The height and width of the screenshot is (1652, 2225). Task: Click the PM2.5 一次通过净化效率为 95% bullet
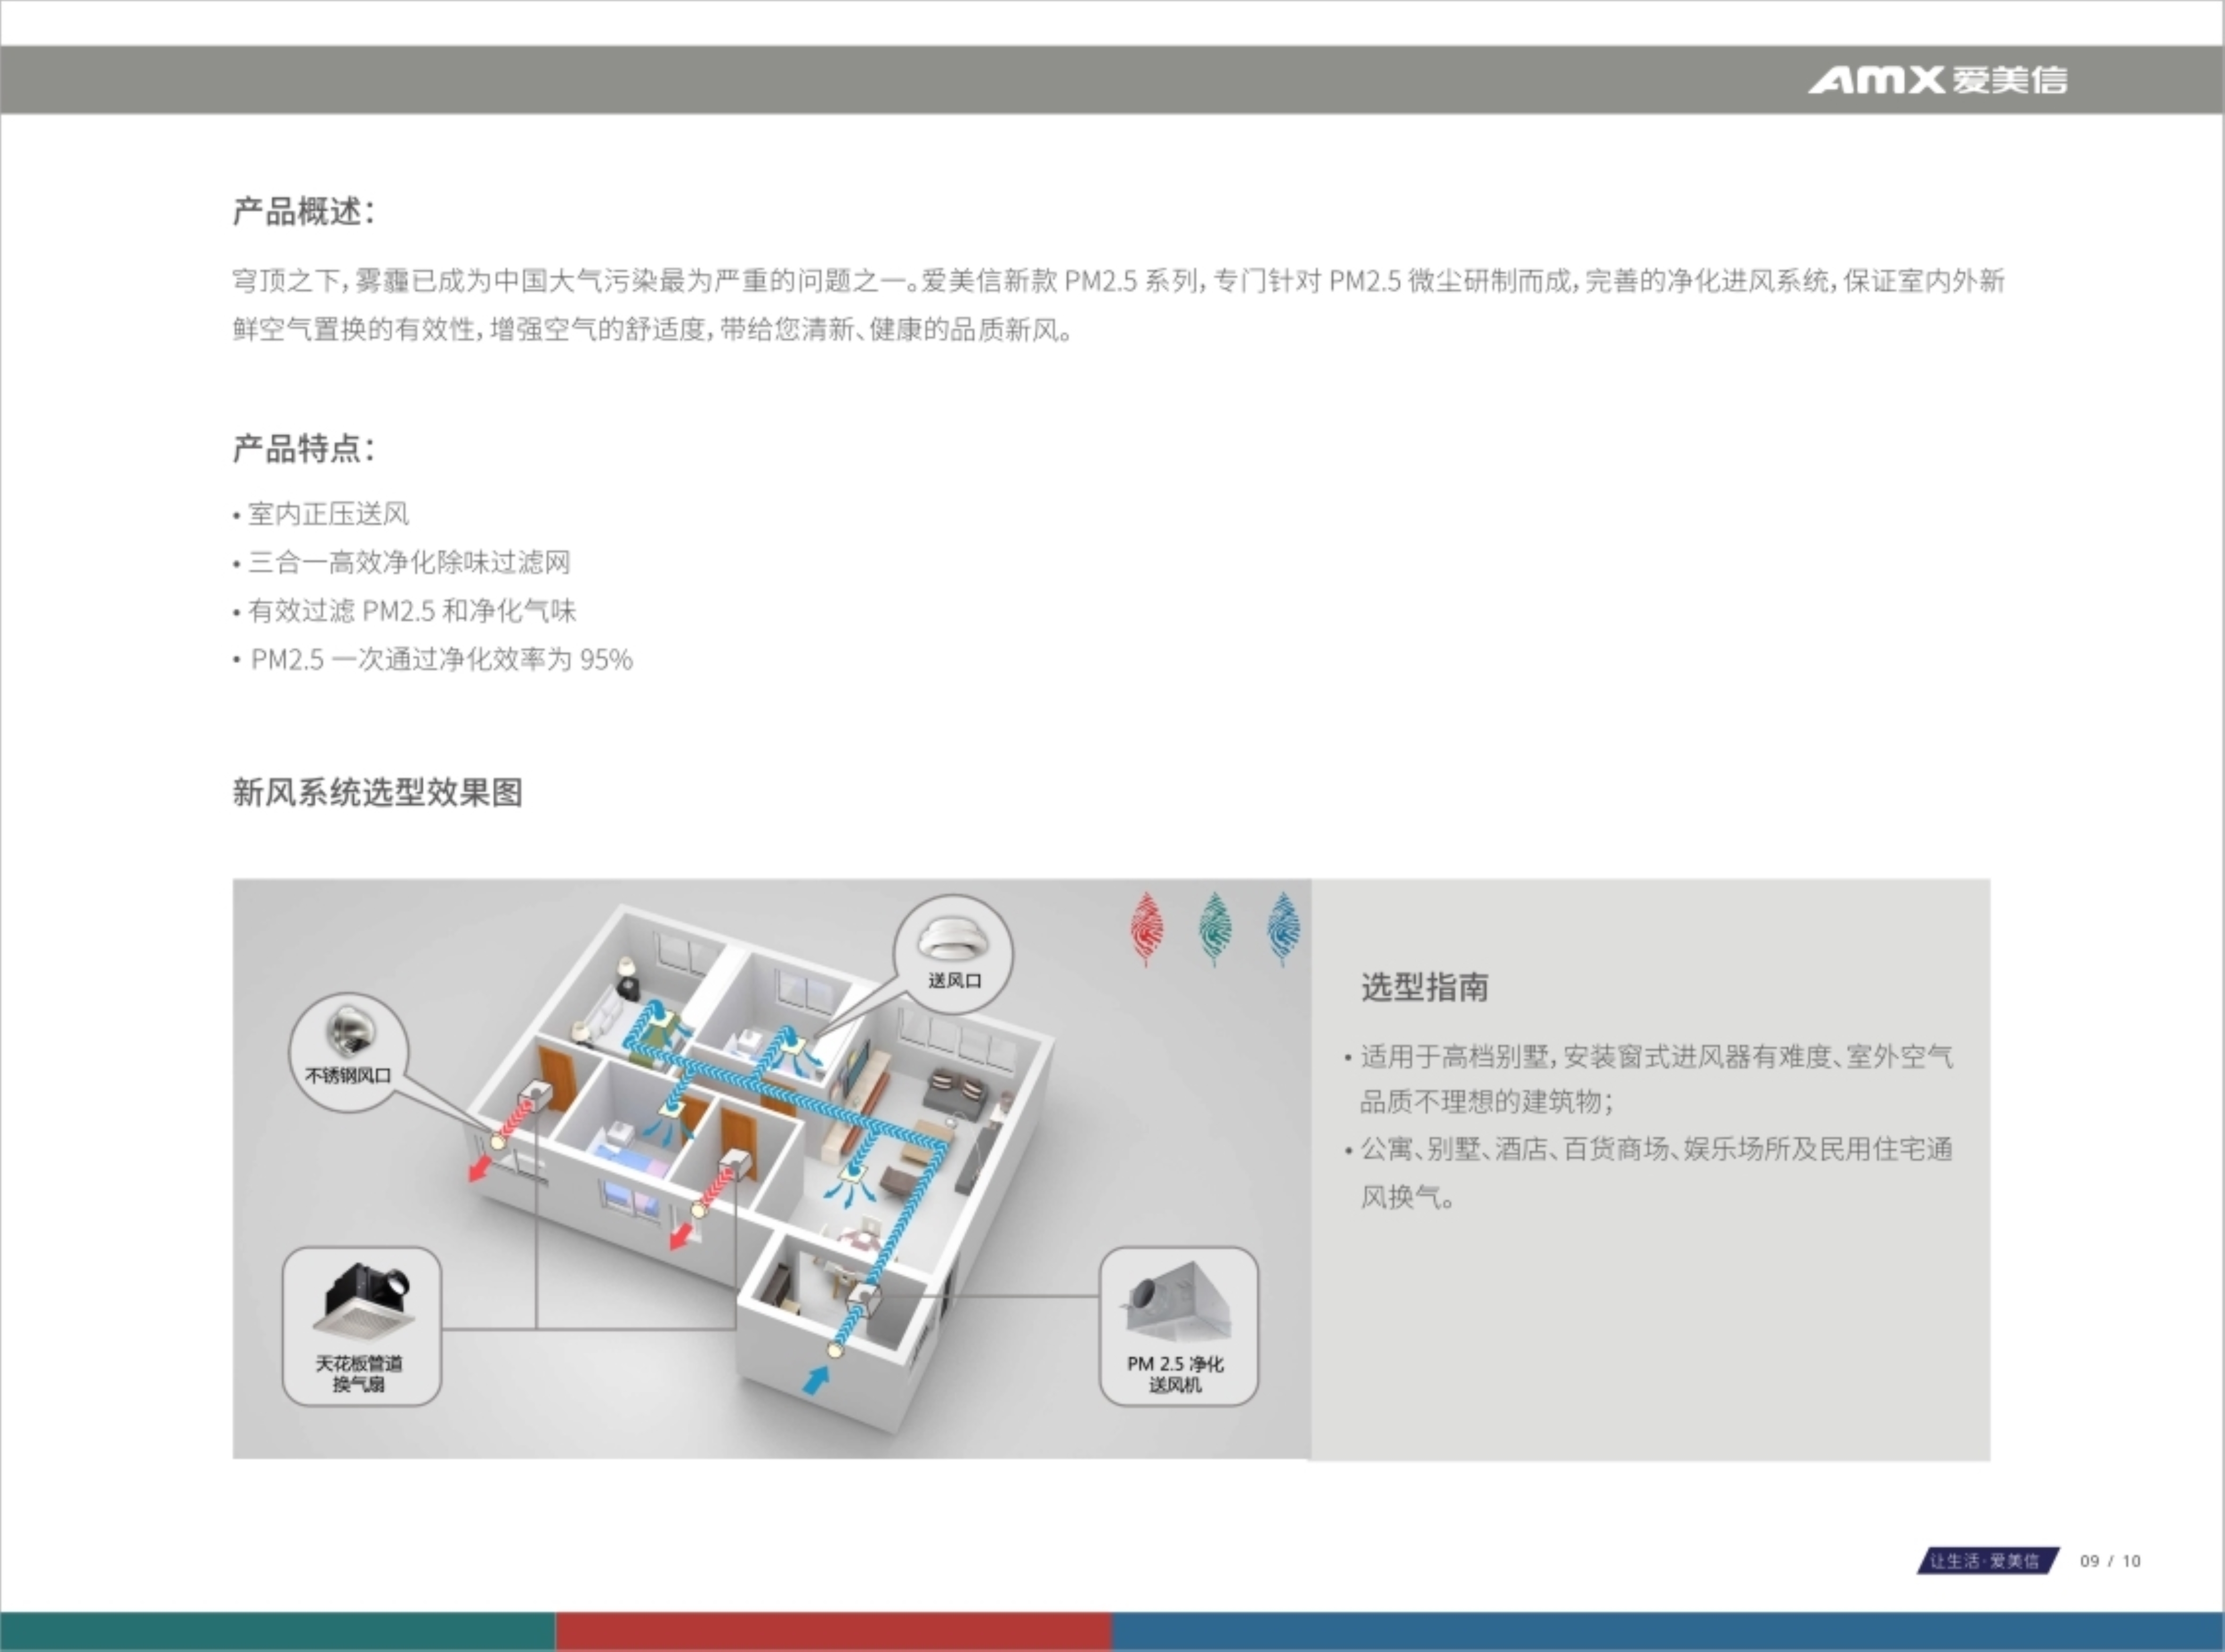[441, 659]
